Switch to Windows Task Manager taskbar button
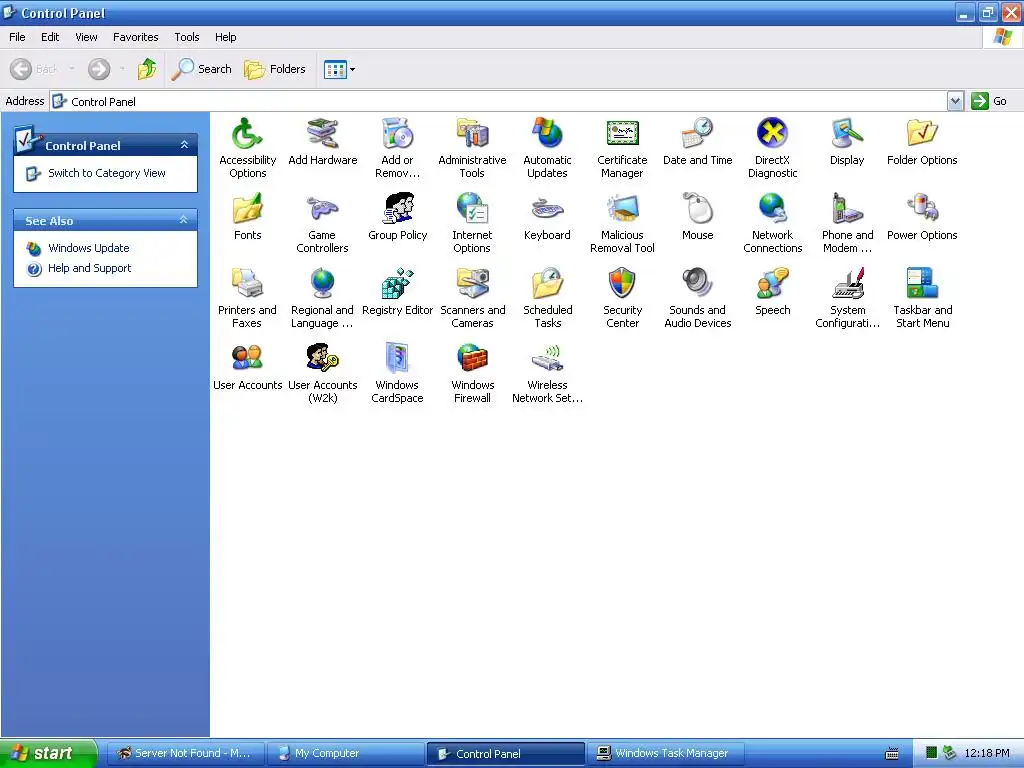The image size is (1024, 768). coord(666,753)
